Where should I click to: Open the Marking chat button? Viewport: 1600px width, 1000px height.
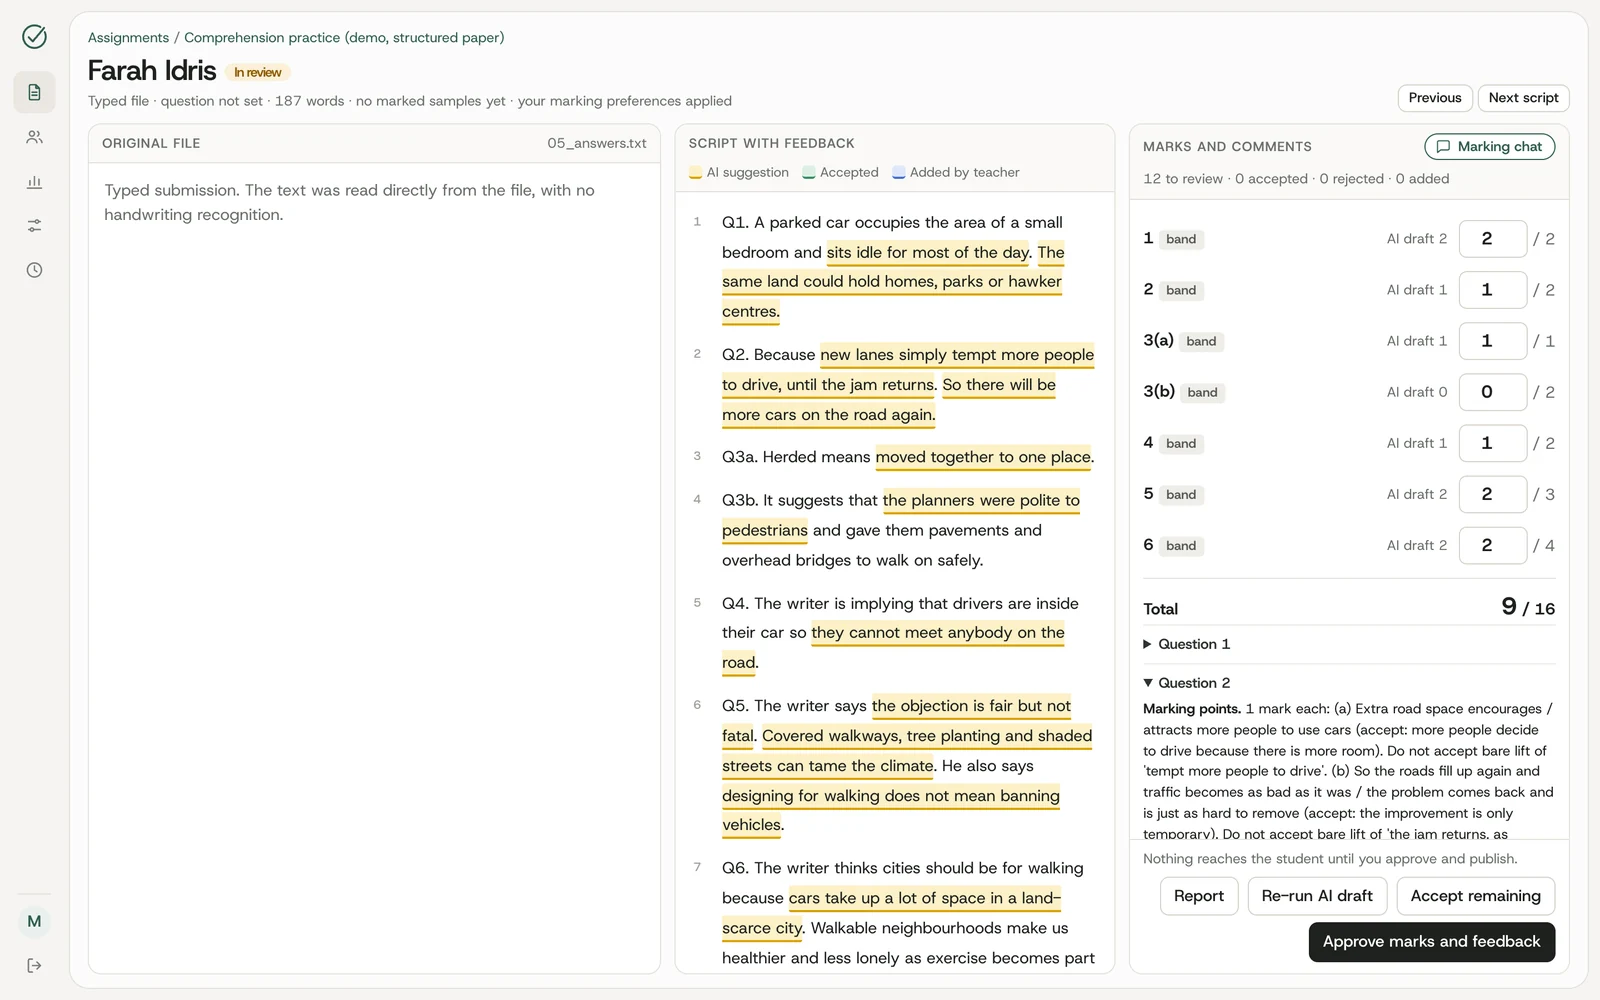pos(1489,146)
